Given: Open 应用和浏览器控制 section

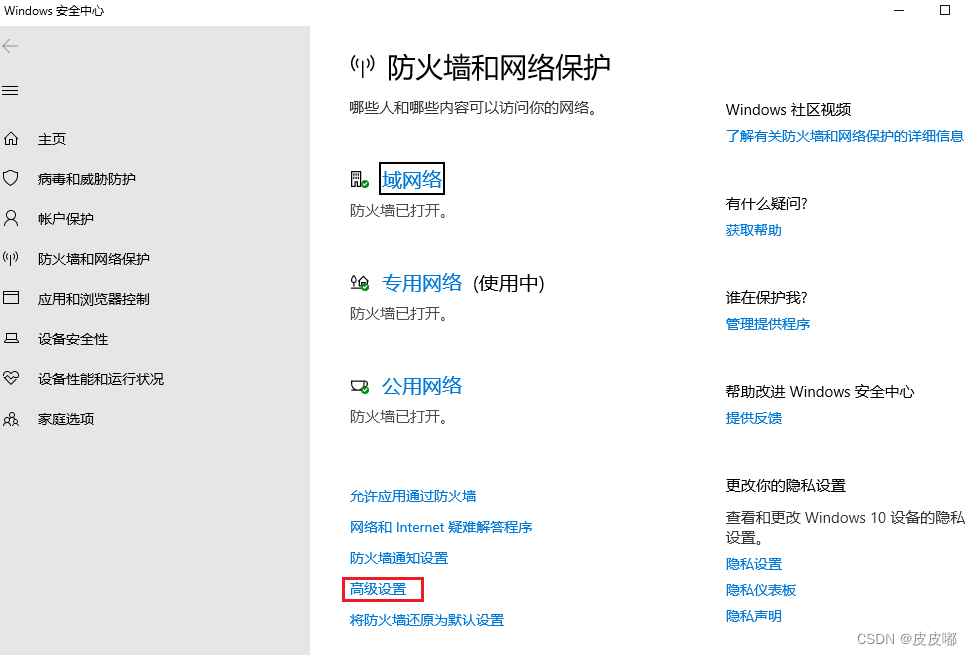Looking at the screenshot, I should tap(94, 299).
